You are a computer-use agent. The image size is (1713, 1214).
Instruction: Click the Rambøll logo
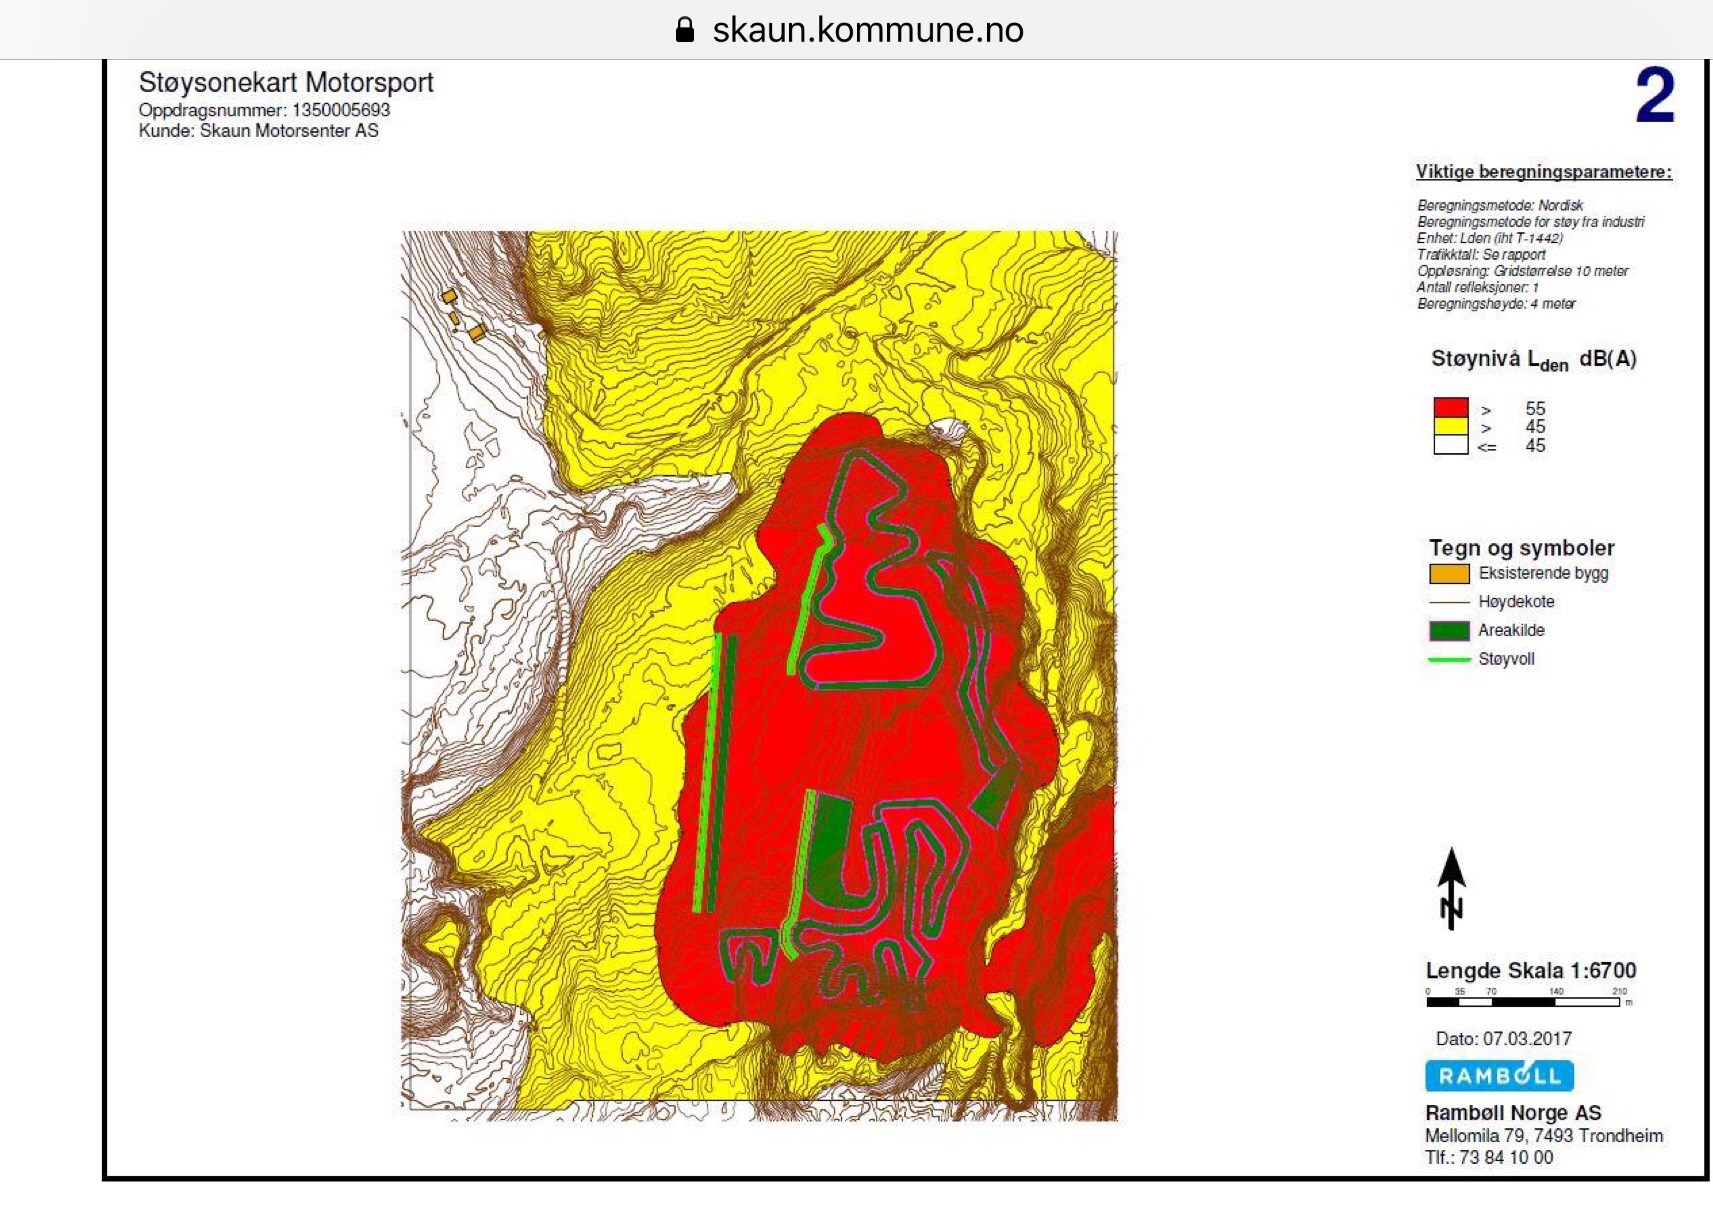coord(1499,1076)
